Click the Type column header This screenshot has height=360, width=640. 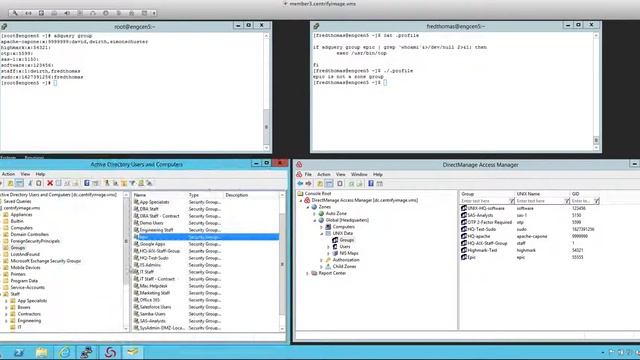pyautogui.click(x=205, y=195)
